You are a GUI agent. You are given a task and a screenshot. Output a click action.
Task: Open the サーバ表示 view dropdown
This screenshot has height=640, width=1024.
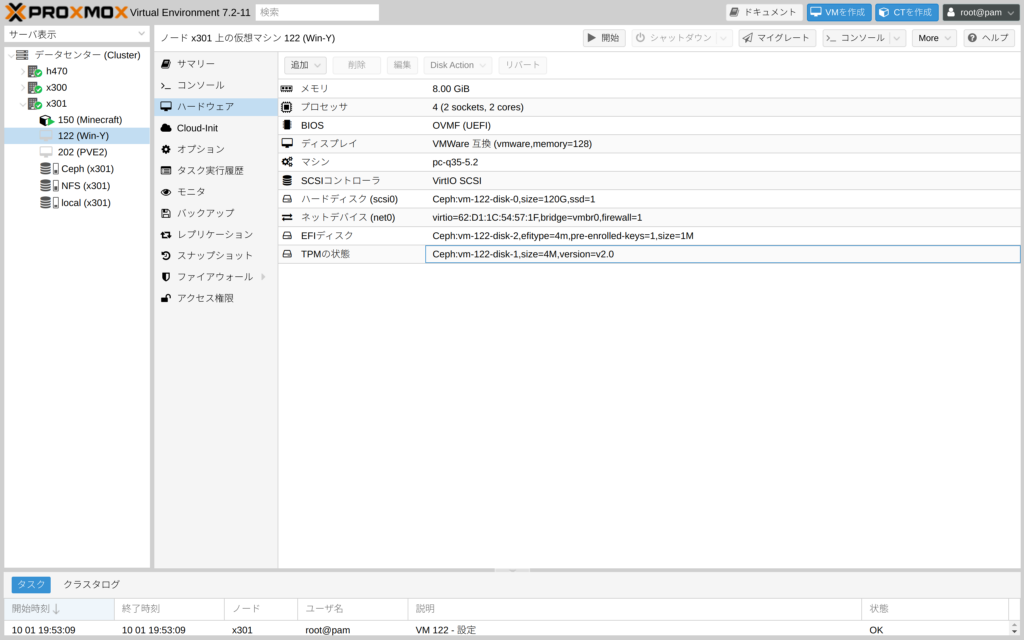pos(77,34)
